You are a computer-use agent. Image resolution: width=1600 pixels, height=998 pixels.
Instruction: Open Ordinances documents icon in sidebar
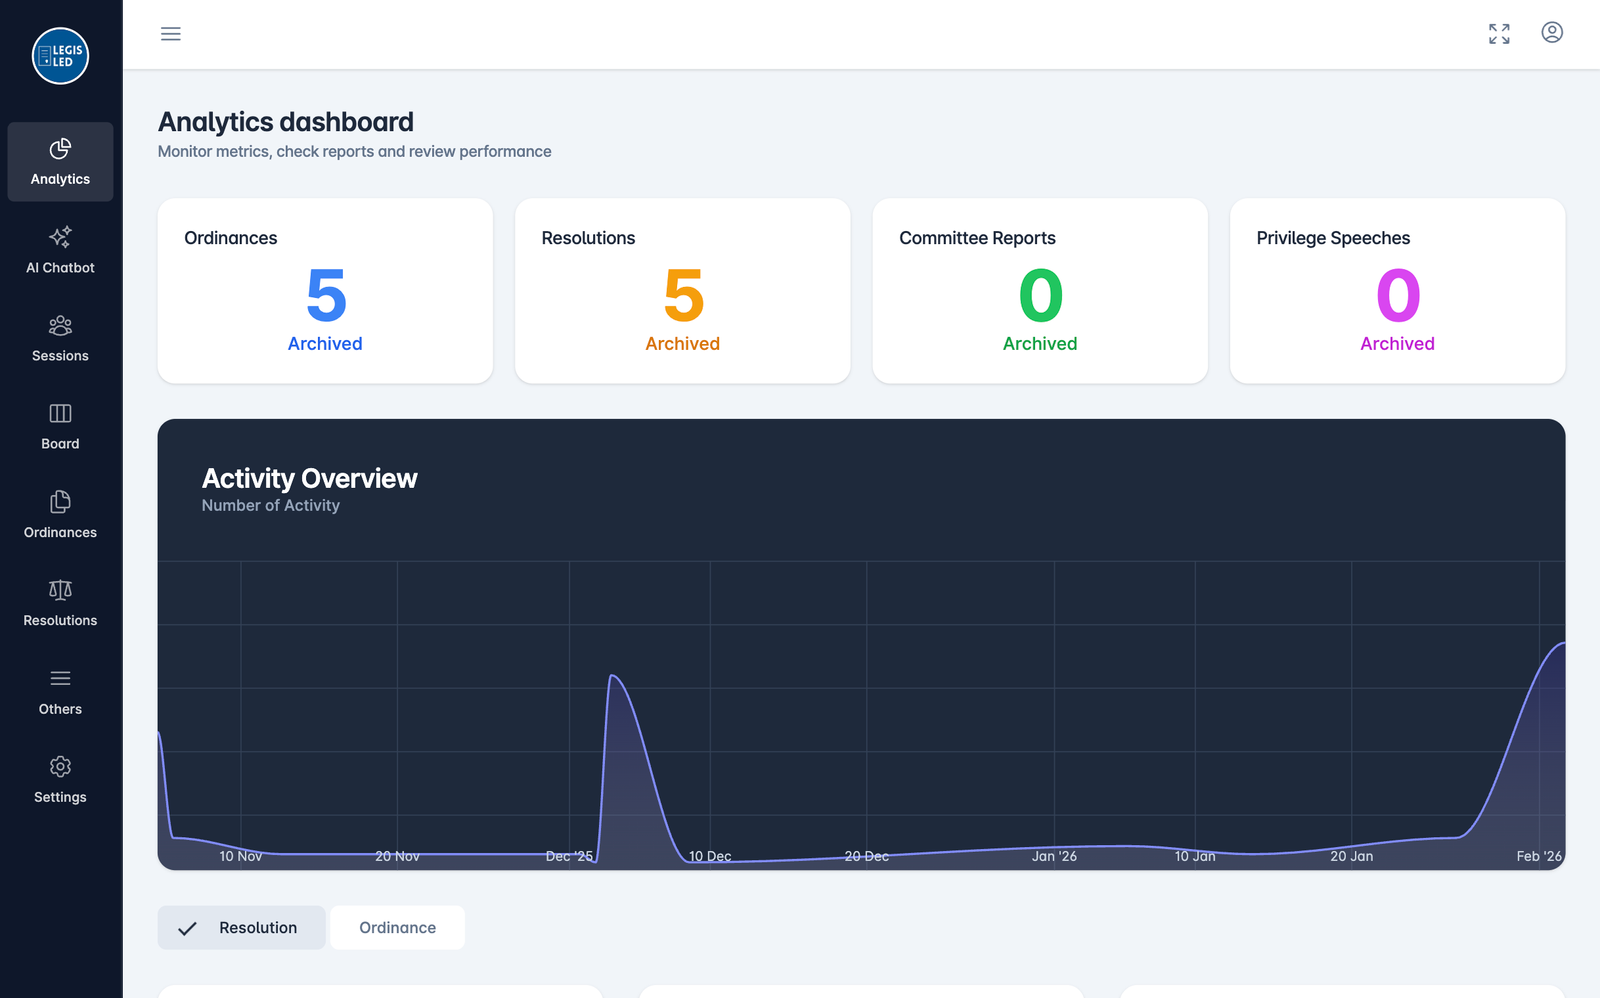click(x=60, y=502)
